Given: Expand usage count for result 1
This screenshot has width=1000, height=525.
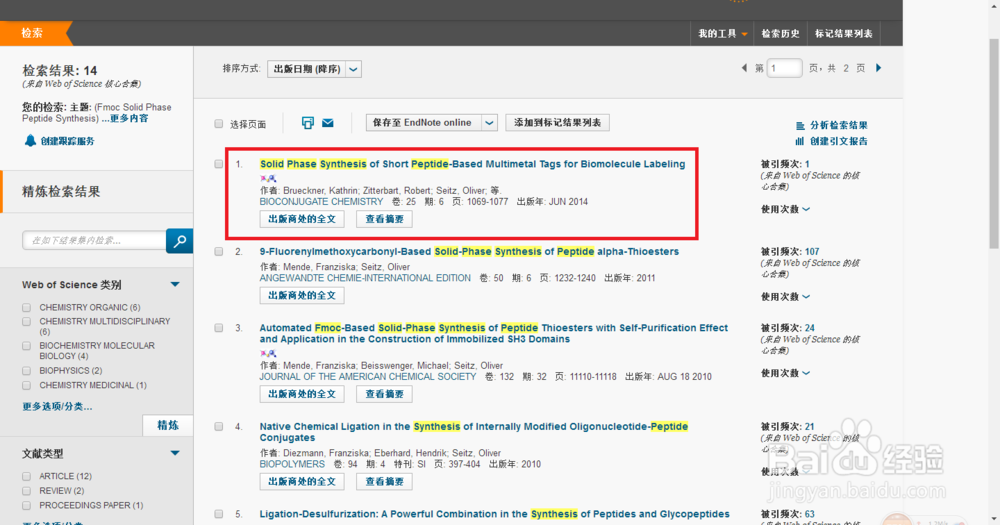Looking at the screenshot, I should pyautogui.click(x=785, y=209).
